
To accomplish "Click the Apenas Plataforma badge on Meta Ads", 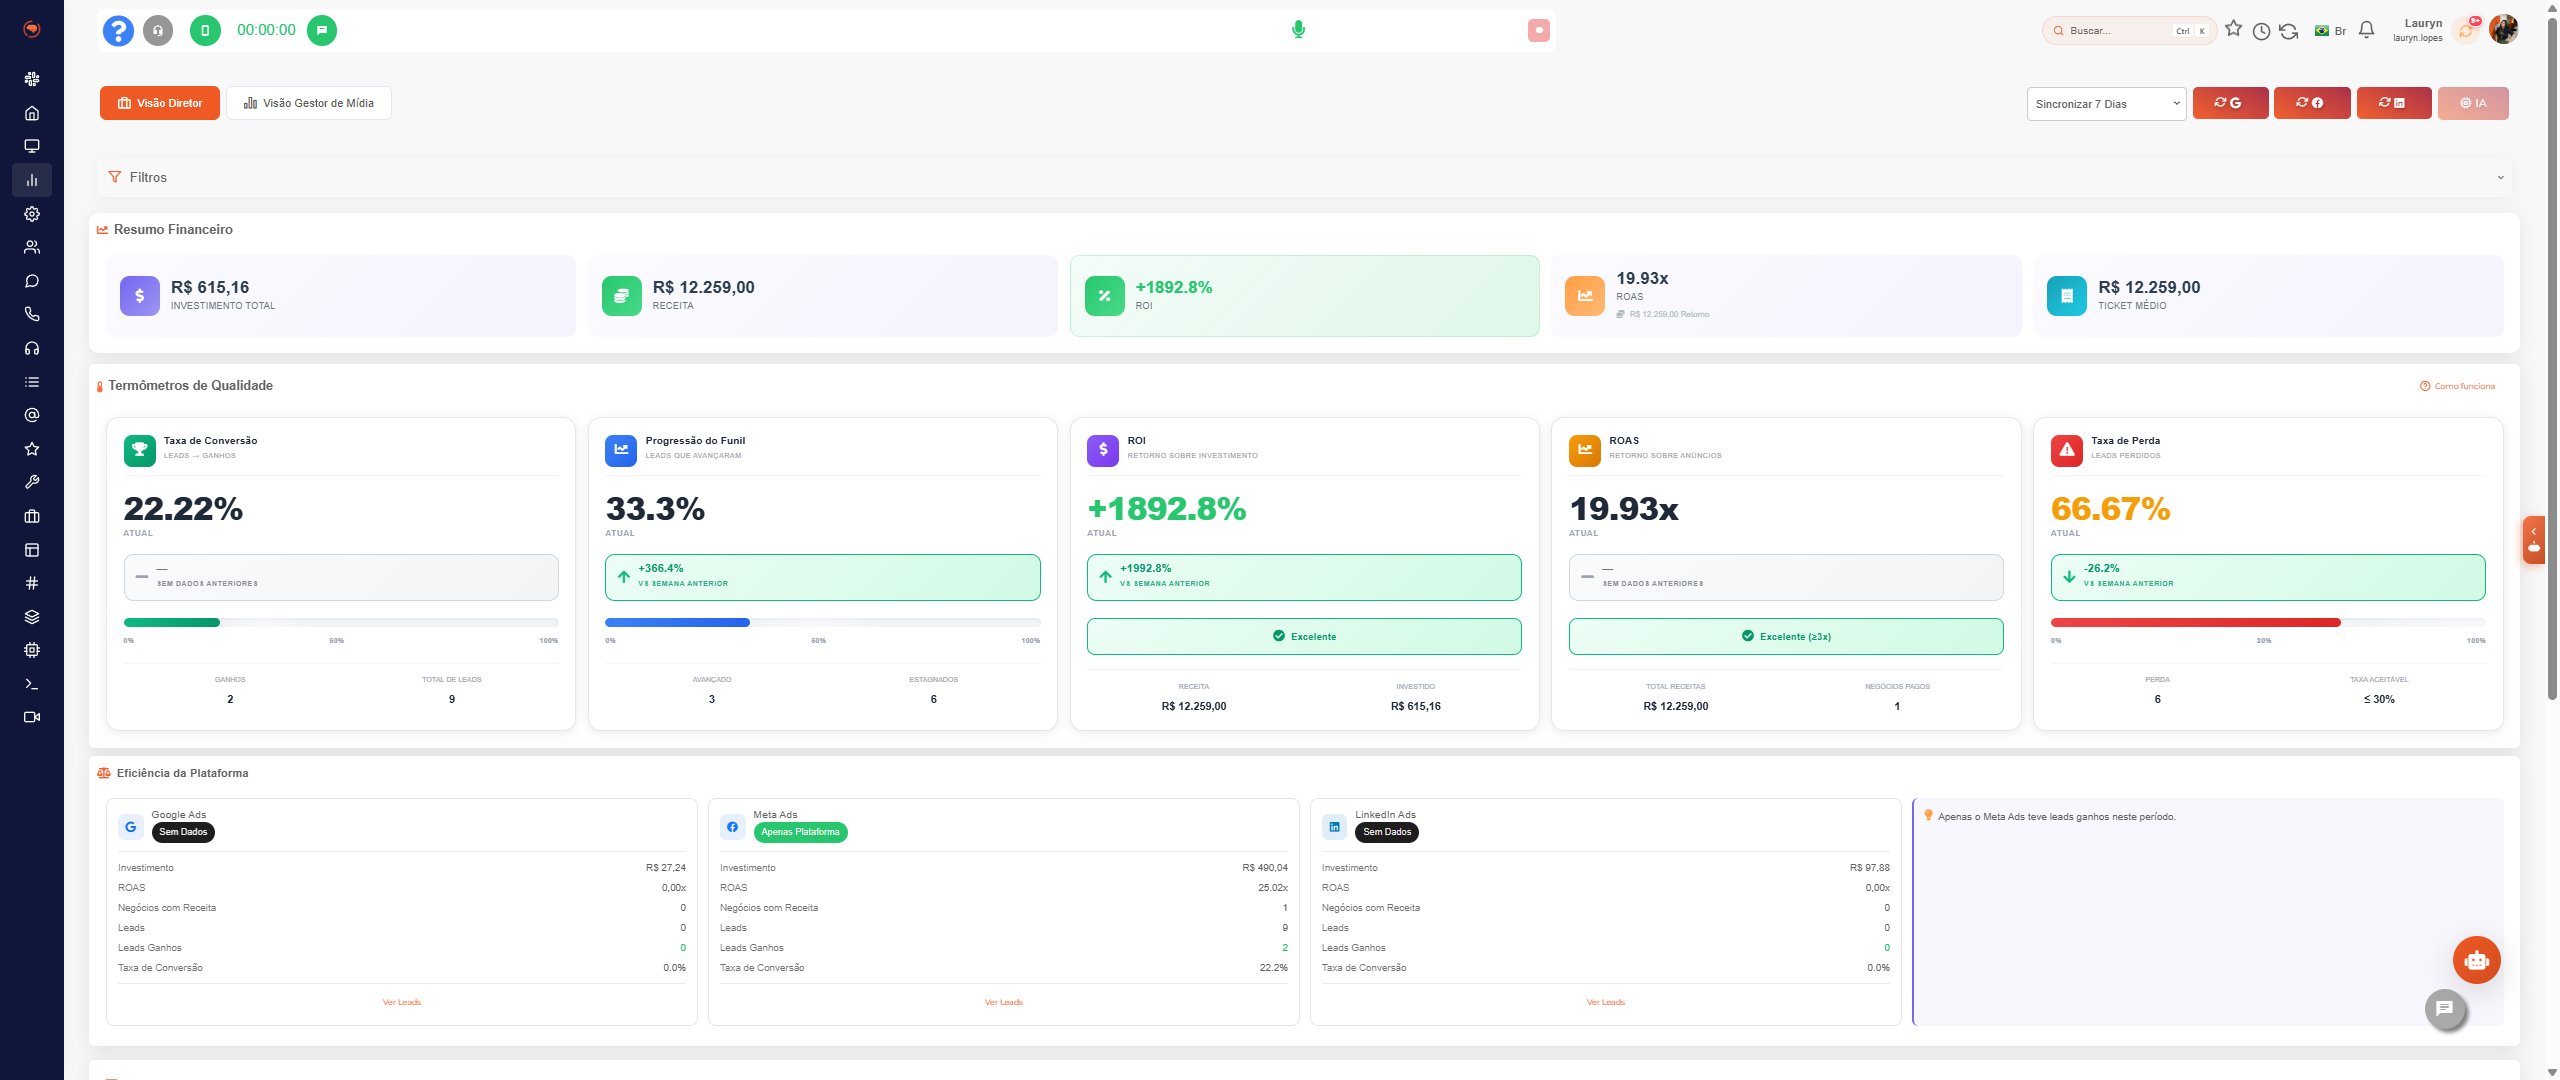I will pos(800,832).
